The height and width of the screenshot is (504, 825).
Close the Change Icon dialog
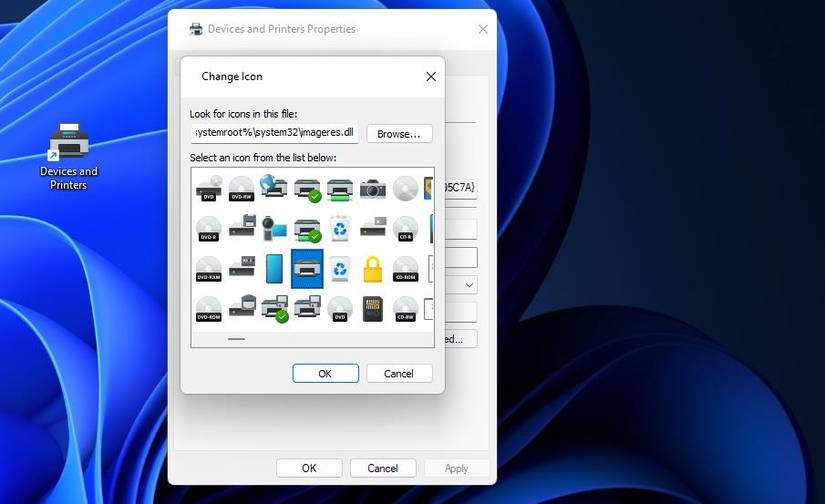pyautogui.click(x=431, y=77)
